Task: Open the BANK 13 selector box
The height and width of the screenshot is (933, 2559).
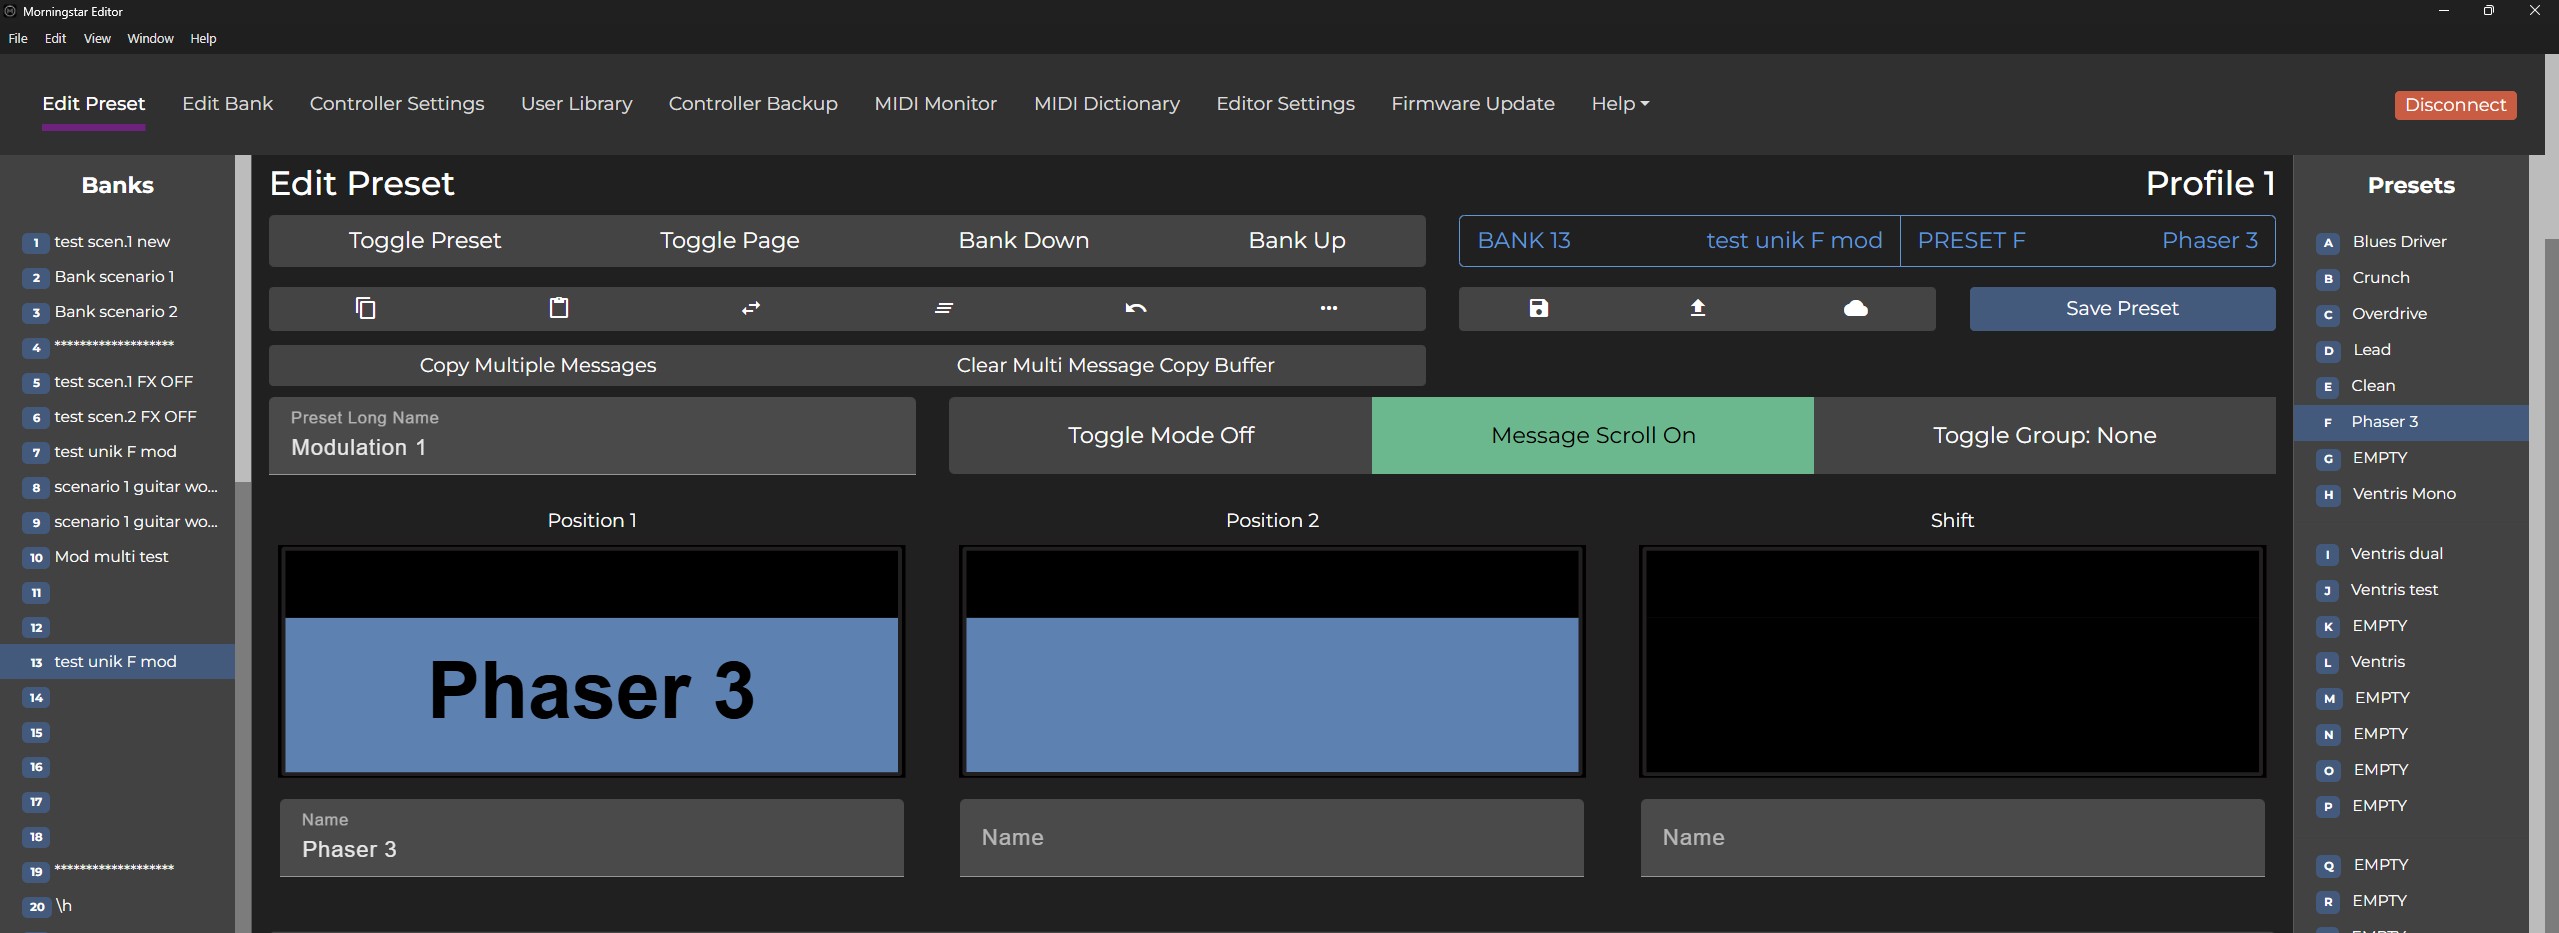Action: click(1678, 241)
